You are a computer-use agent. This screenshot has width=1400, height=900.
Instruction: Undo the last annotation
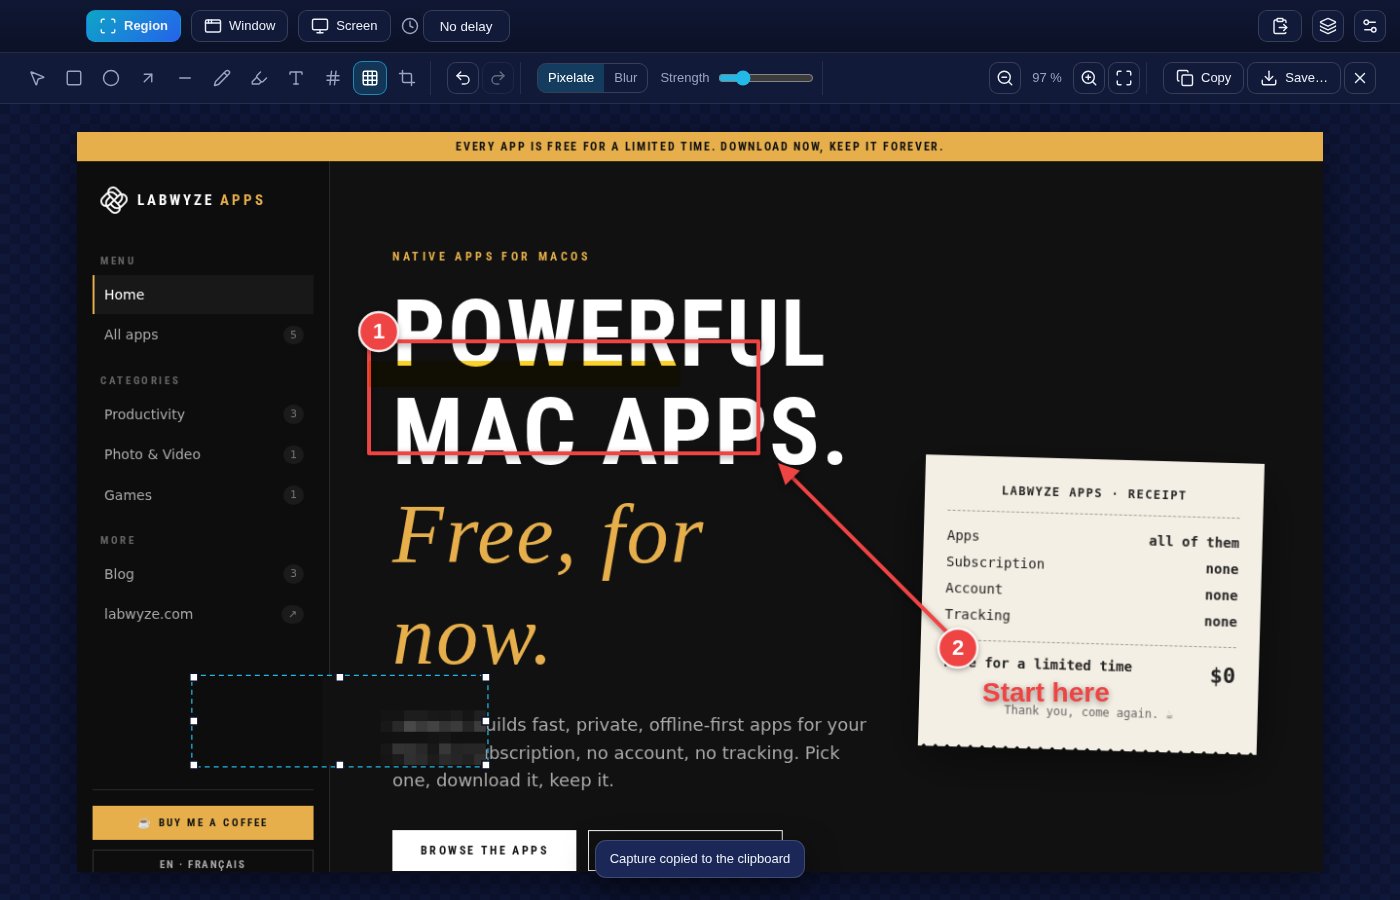pyautogui.click(x=463, y=78)
